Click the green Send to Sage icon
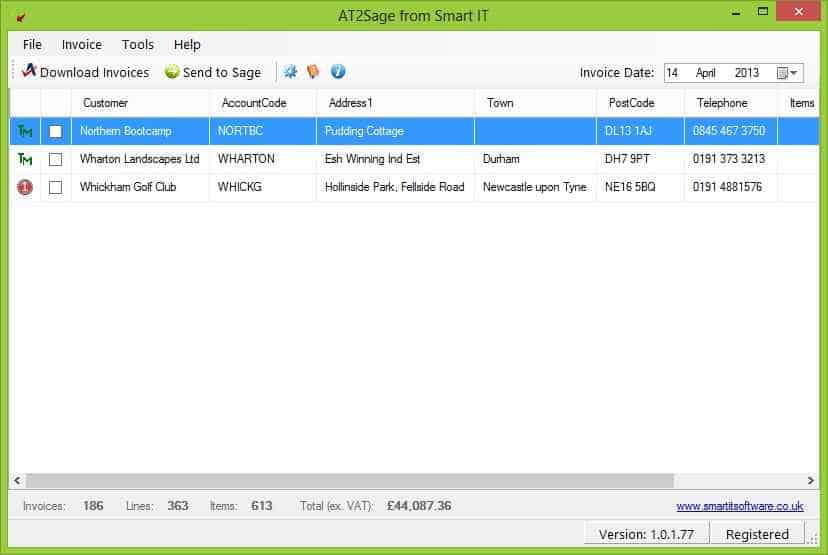 pos(172,72)
